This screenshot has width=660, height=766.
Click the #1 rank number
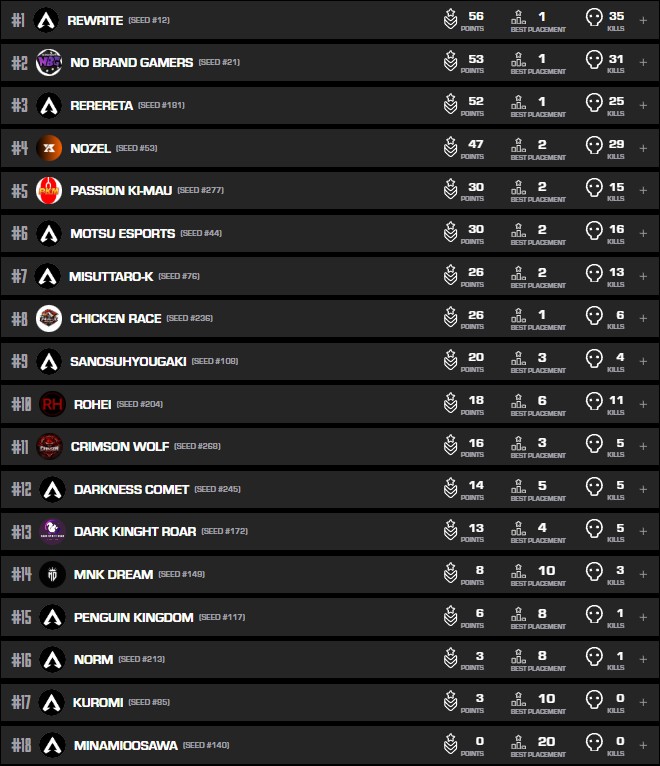[x=19, y=20]
